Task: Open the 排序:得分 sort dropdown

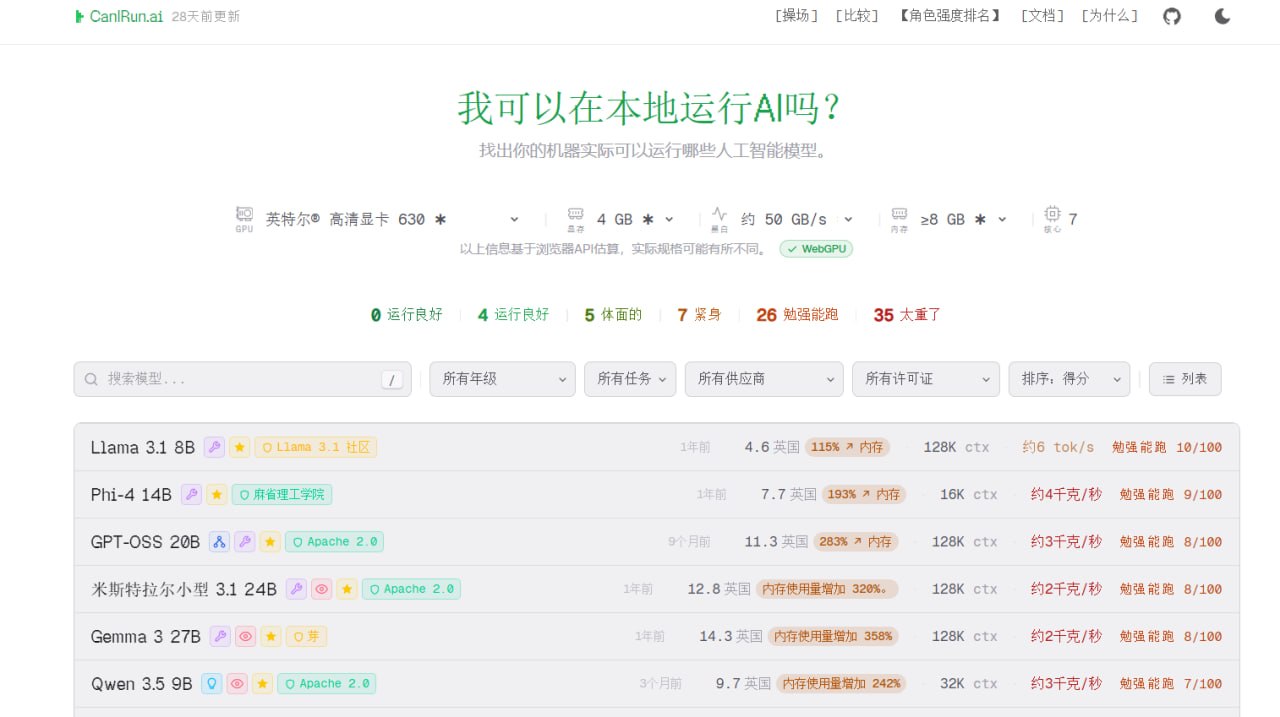Action: [x=1069, y=379]
